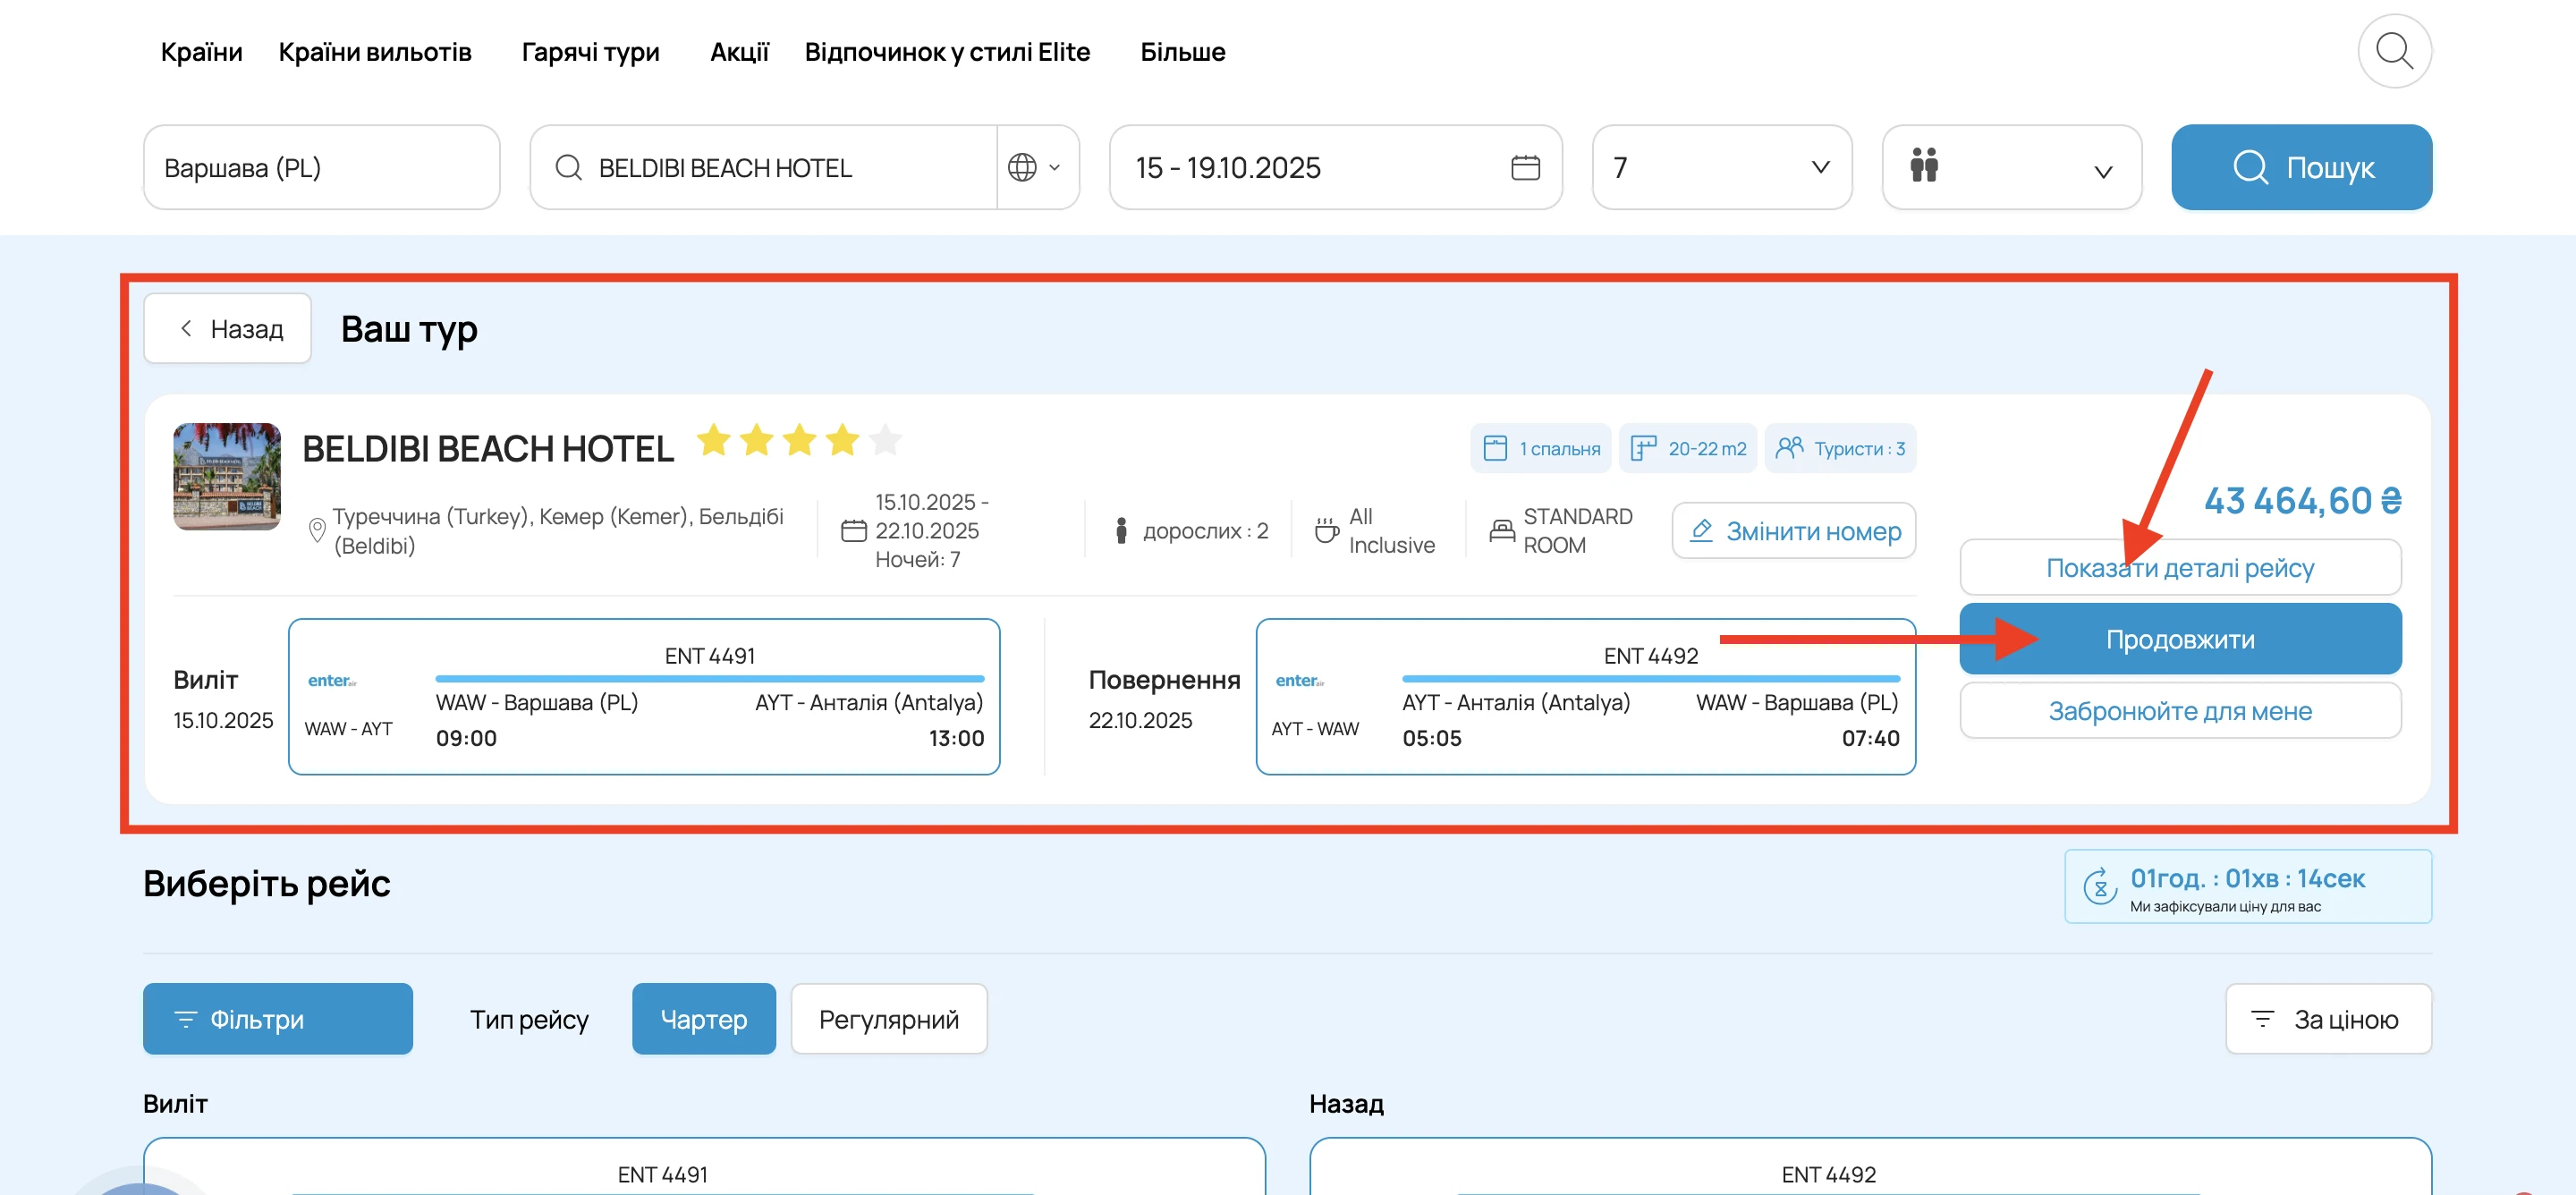Click the BELDIBI BEACH HOTEL search input

(764, 167)
